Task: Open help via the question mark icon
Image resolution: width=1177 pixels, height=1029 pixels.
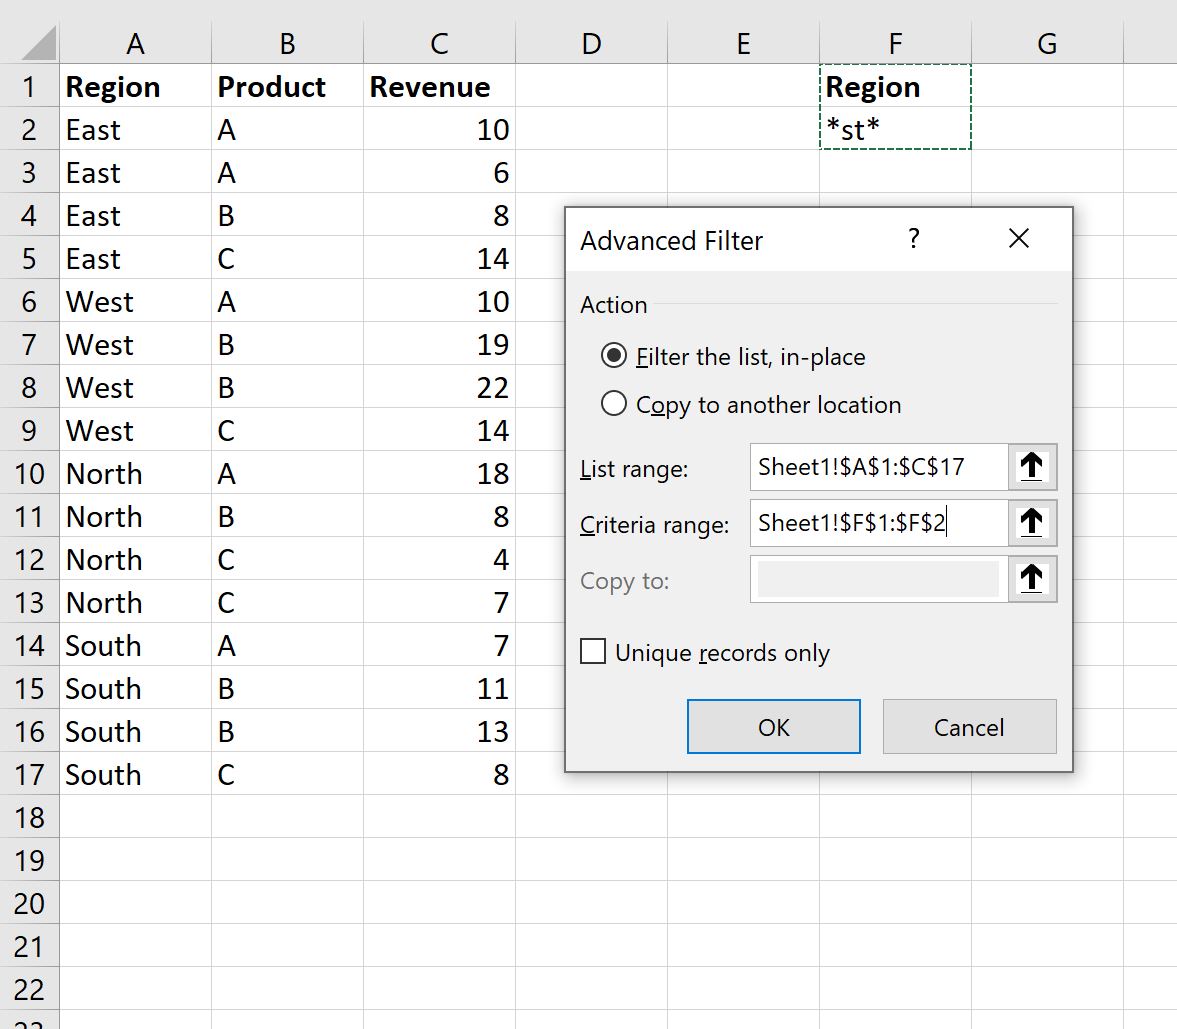Action: [x=913, y=239]
